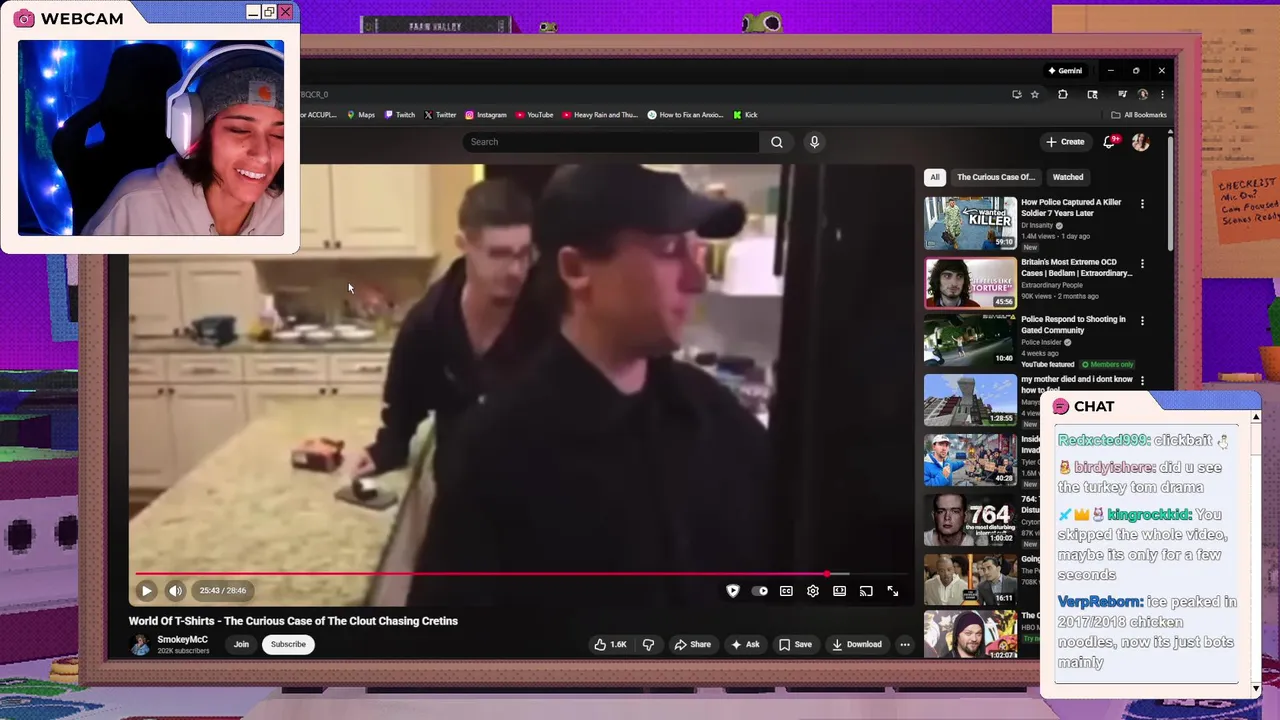Image resolution: width=1280 pixels, height=720 pixels.
Task: Download the video
Action: 857,644
